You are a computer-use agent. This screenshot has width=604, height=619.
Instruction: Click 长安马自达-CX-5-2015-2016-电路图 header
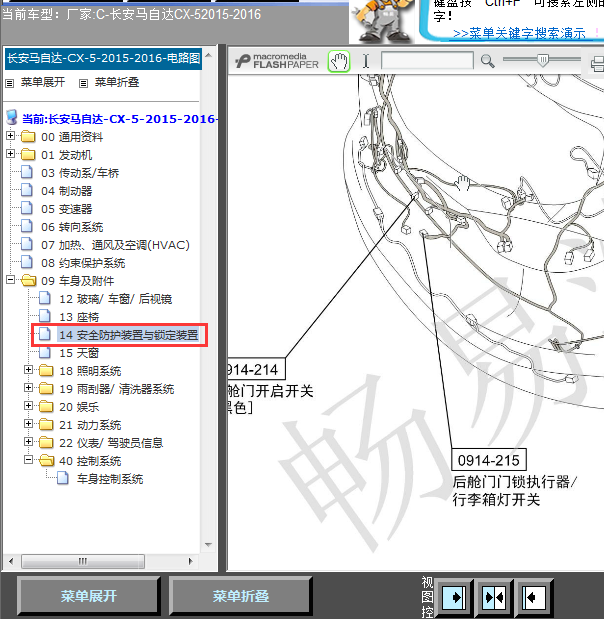point(103,58)
